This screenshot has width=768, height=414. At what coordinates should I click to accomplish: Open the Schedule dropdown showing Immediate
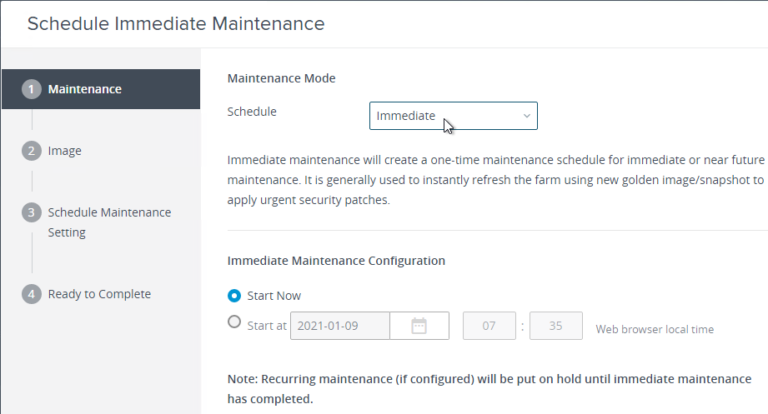pyautogui.click(x=452, y=116)
